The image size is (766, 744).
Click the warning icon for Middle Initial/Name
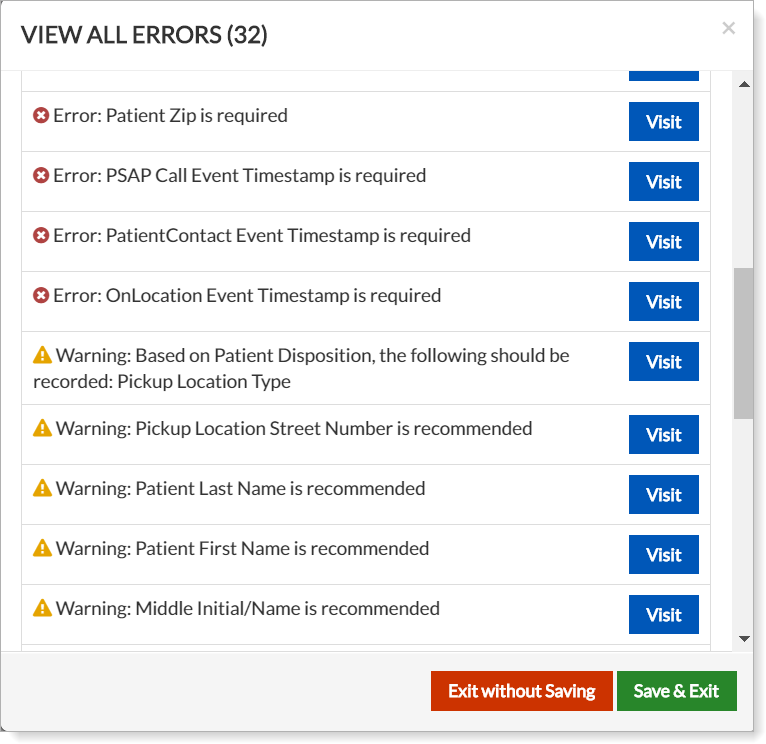tap(42, 608)
